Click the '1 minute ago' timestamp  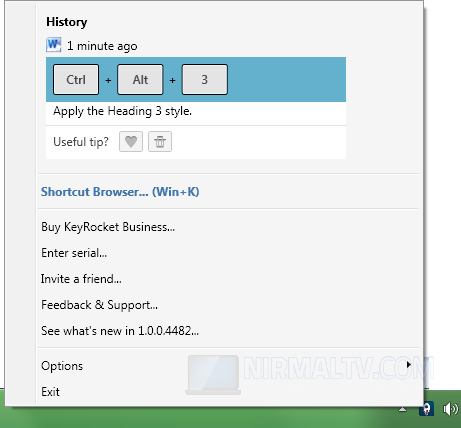pos(102,46)
